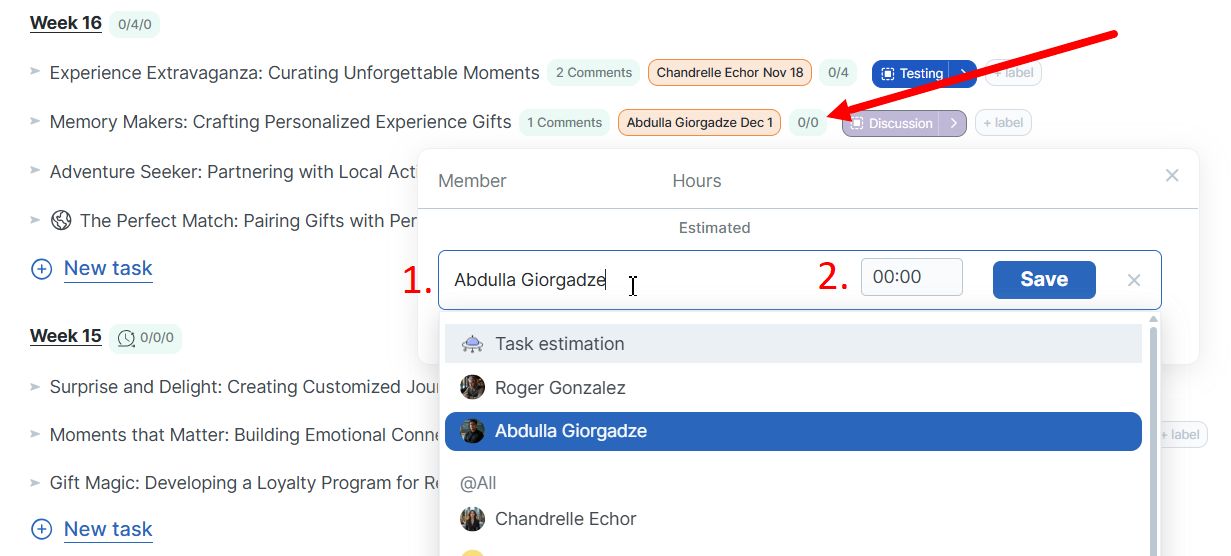Open the Discussion status dropdown arrow
The width and height of the screenshot is (1231, 556).
tap(953, 123)
